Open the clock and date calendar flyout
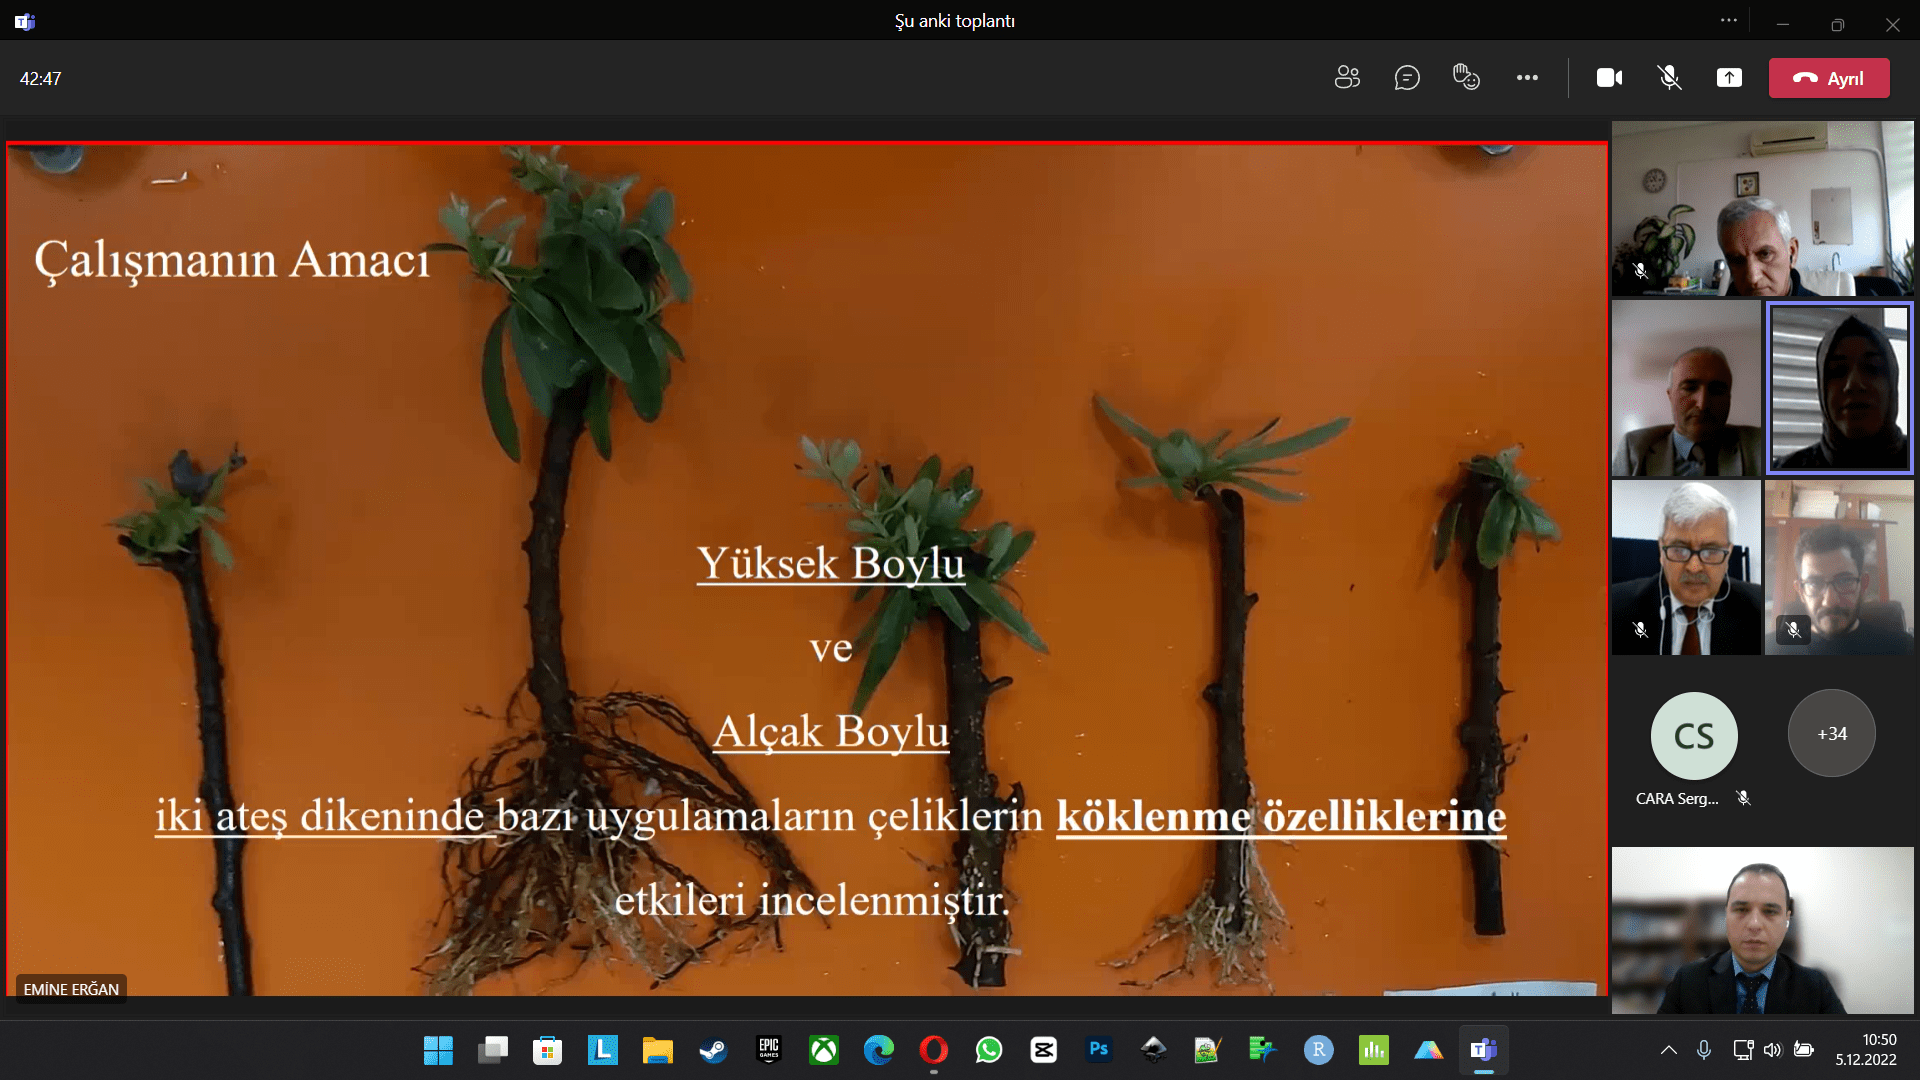Image resolution: width=1920 pixels, height=1080 pixels. [x=1866, y=1050]
